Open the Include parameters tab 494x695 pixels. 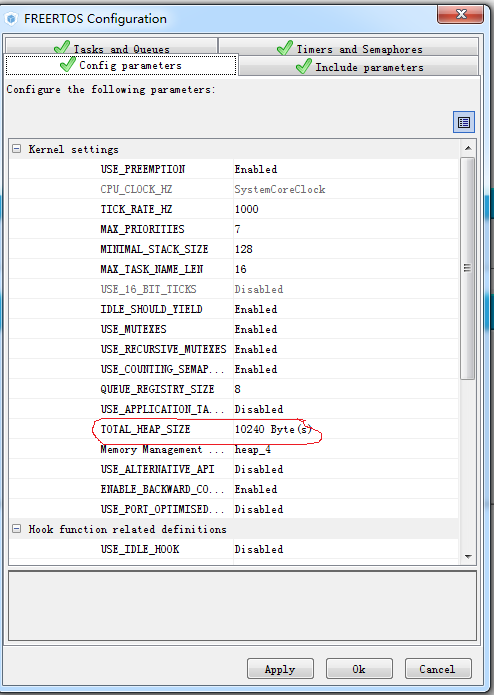point(359,67)
